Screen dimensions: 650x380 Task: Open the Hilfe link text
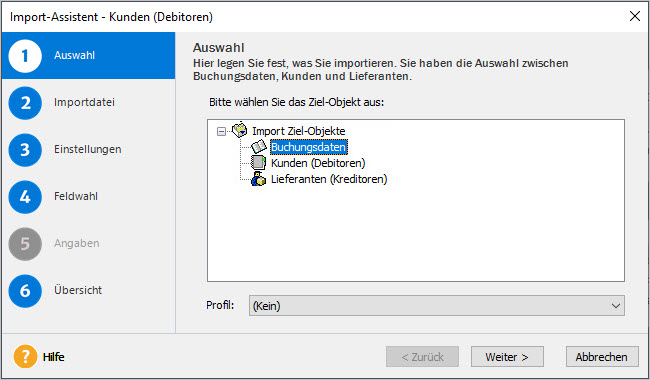coord(53,357)
